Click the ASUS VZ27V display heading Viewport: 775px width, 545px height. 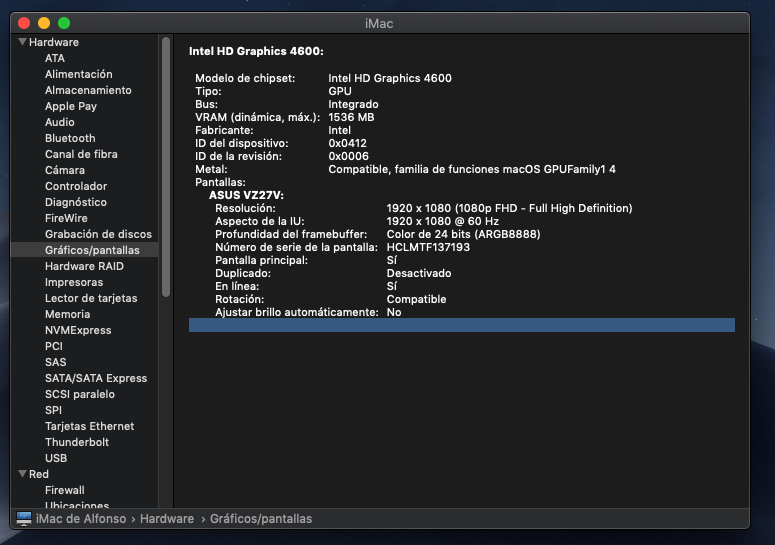click(x=246, y=195)
